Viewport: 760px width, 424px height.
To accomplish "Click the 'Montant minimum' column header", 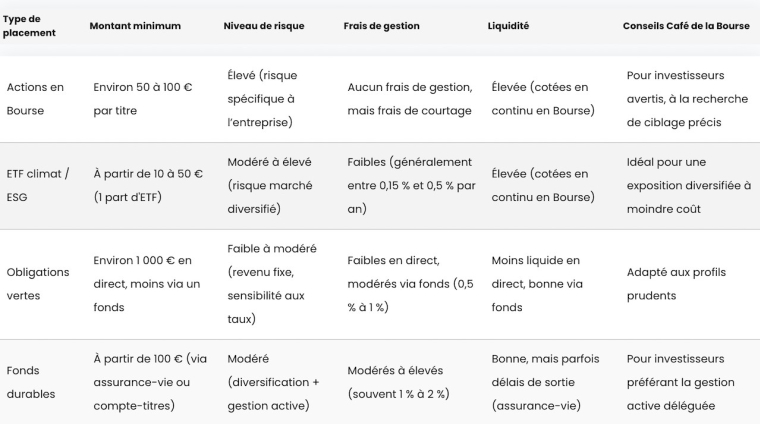I will [135, 26].
